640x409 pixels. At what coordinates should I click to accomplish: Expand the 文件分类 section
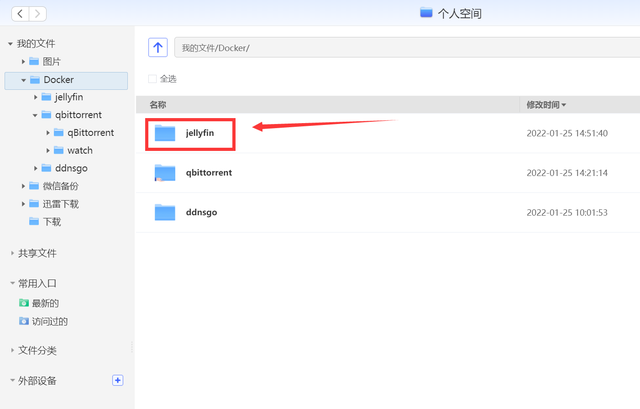12,350
